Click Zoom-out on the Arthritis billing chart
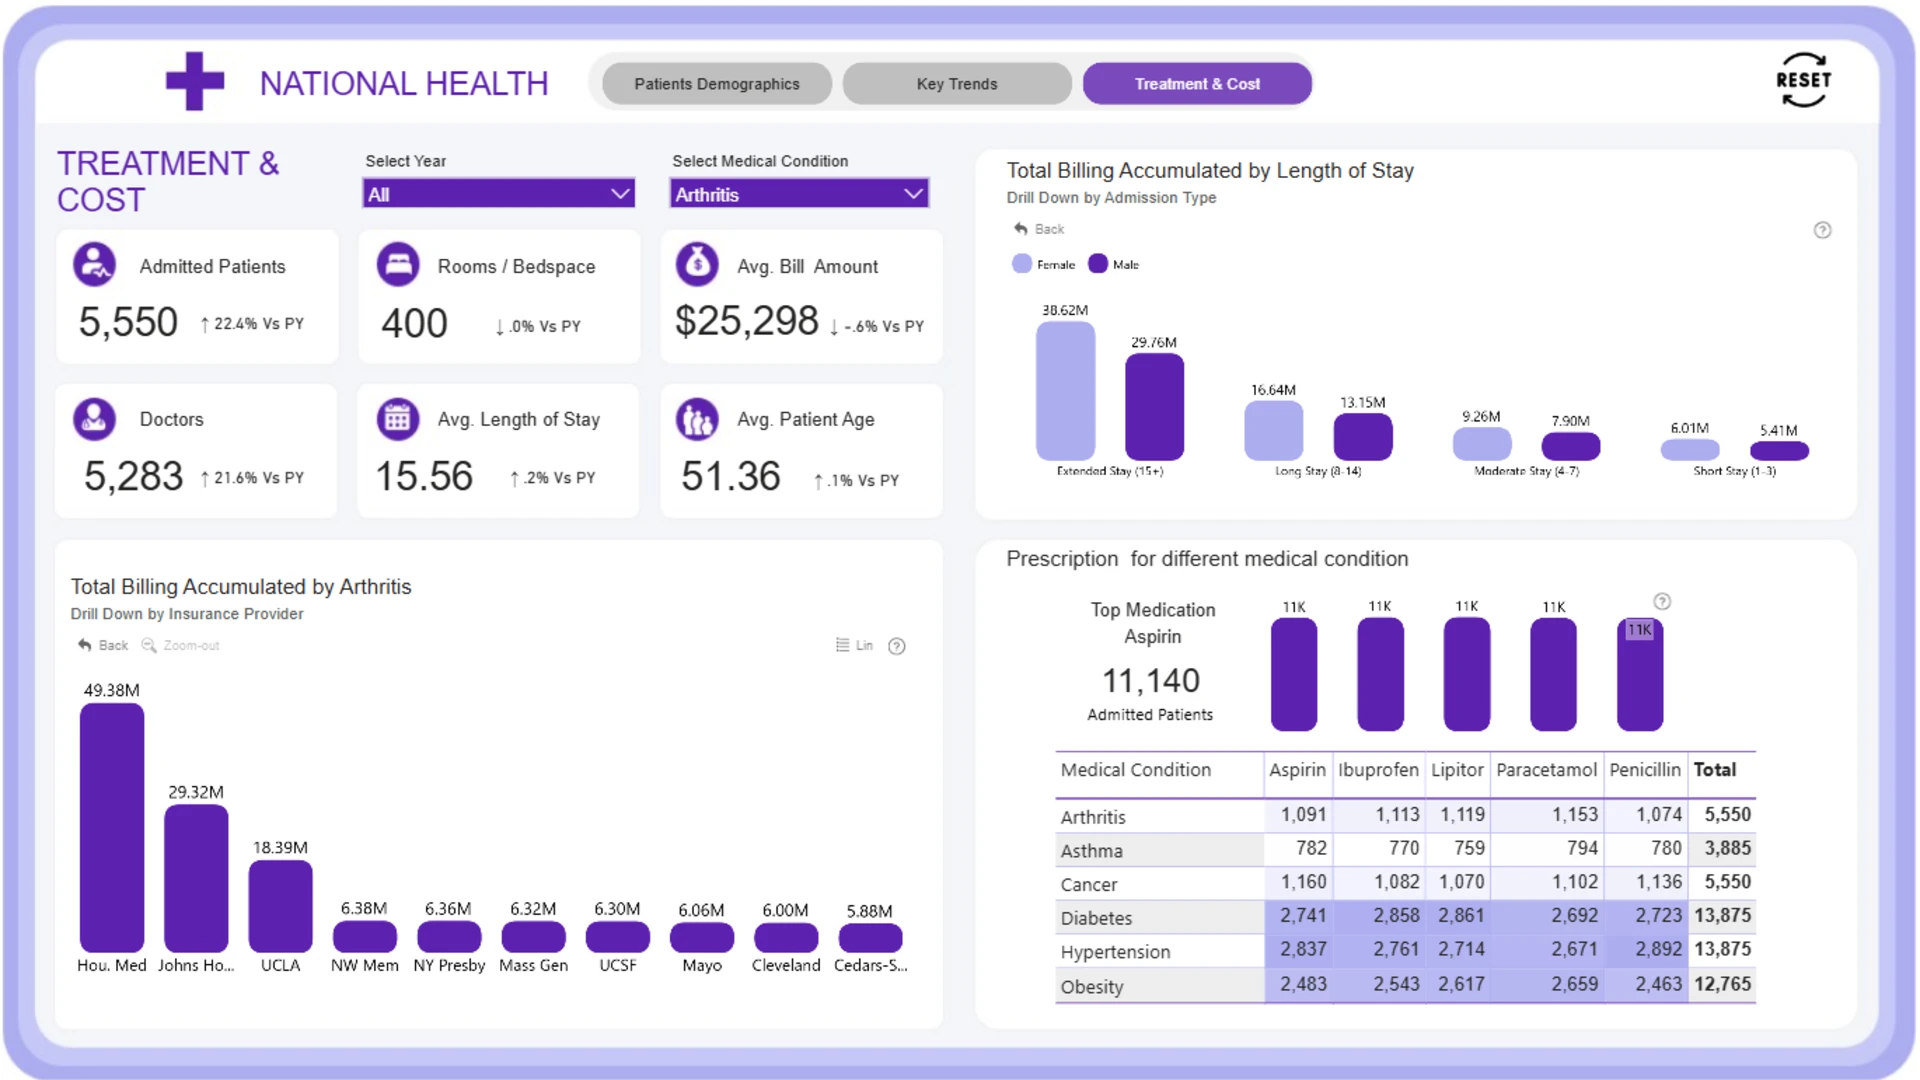Image resolution: width=1920 pixels, height=1080 pixels. click(180, 645)
